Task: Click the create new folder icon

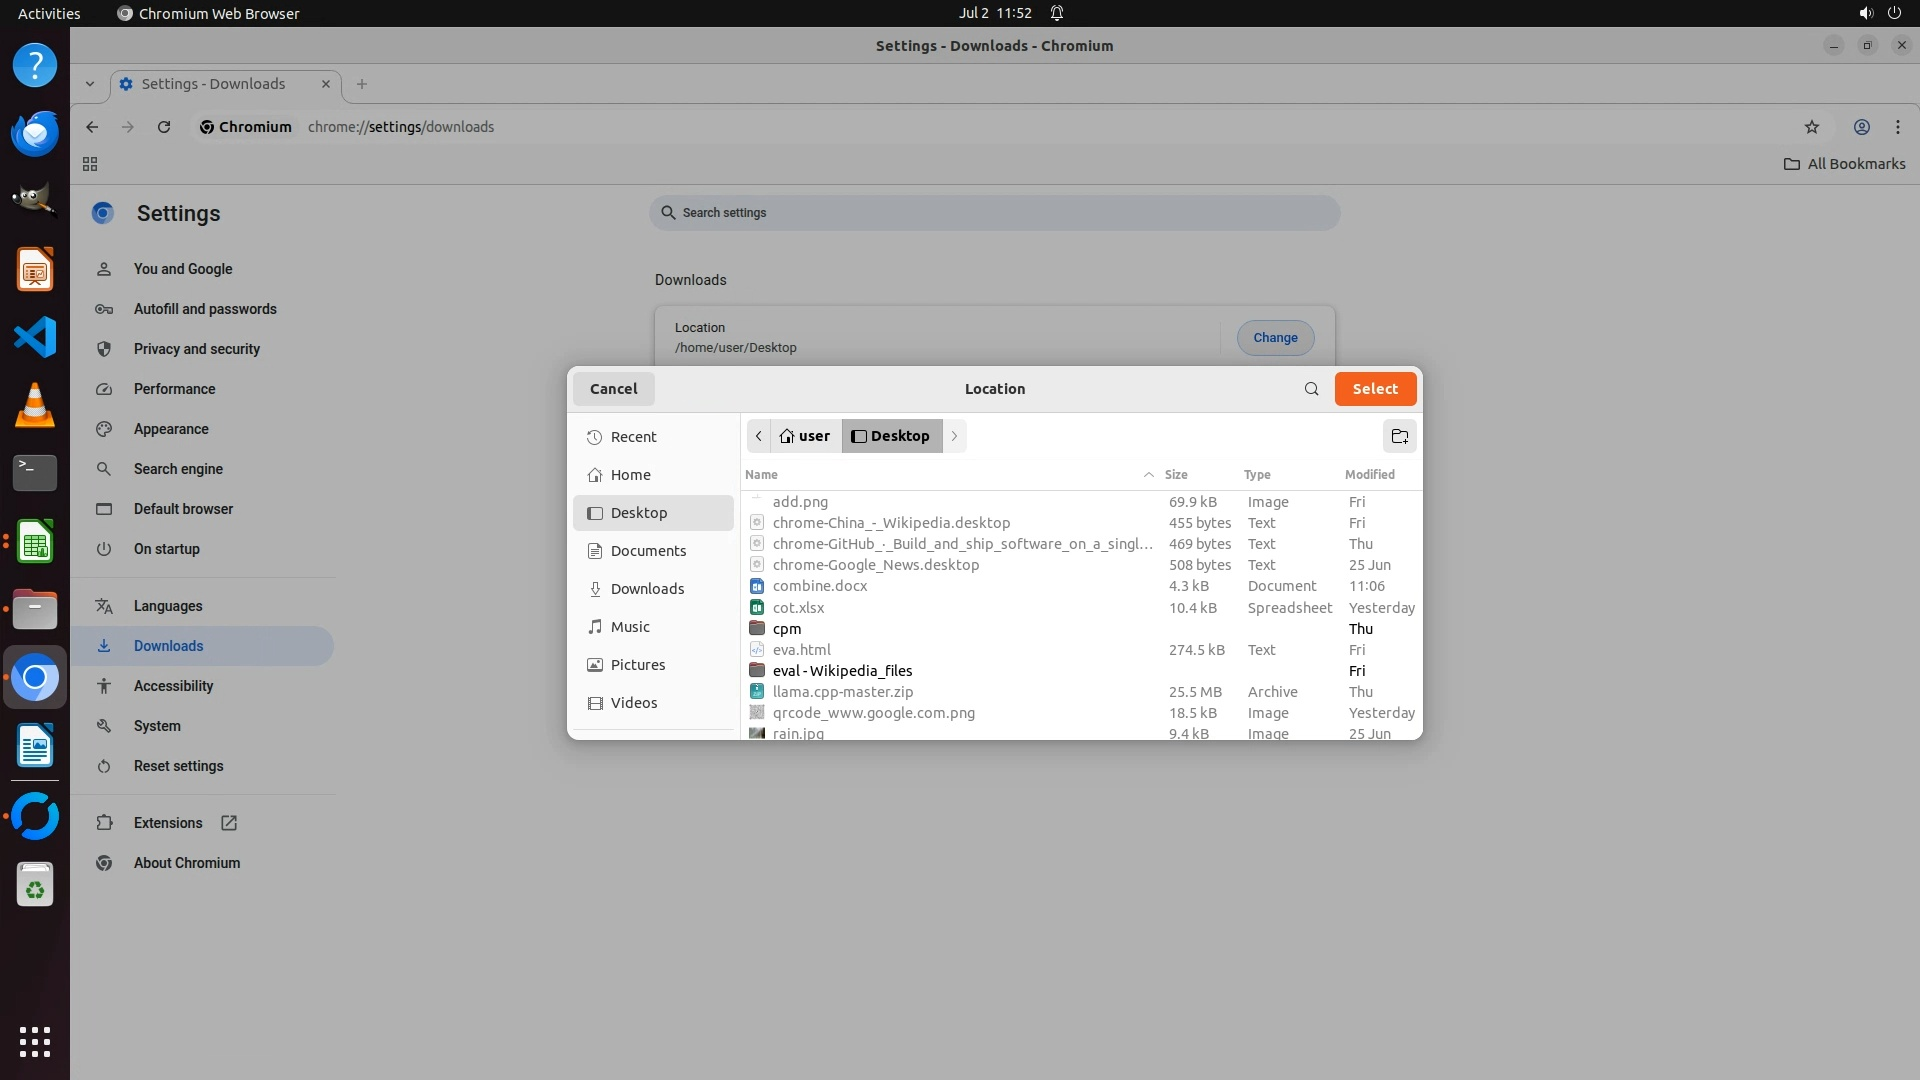Action: click(1399, 436)
